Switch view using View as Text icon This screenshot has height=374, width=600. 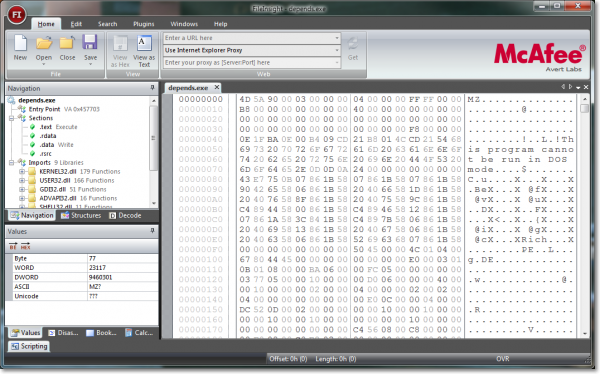tap(144, 44)
